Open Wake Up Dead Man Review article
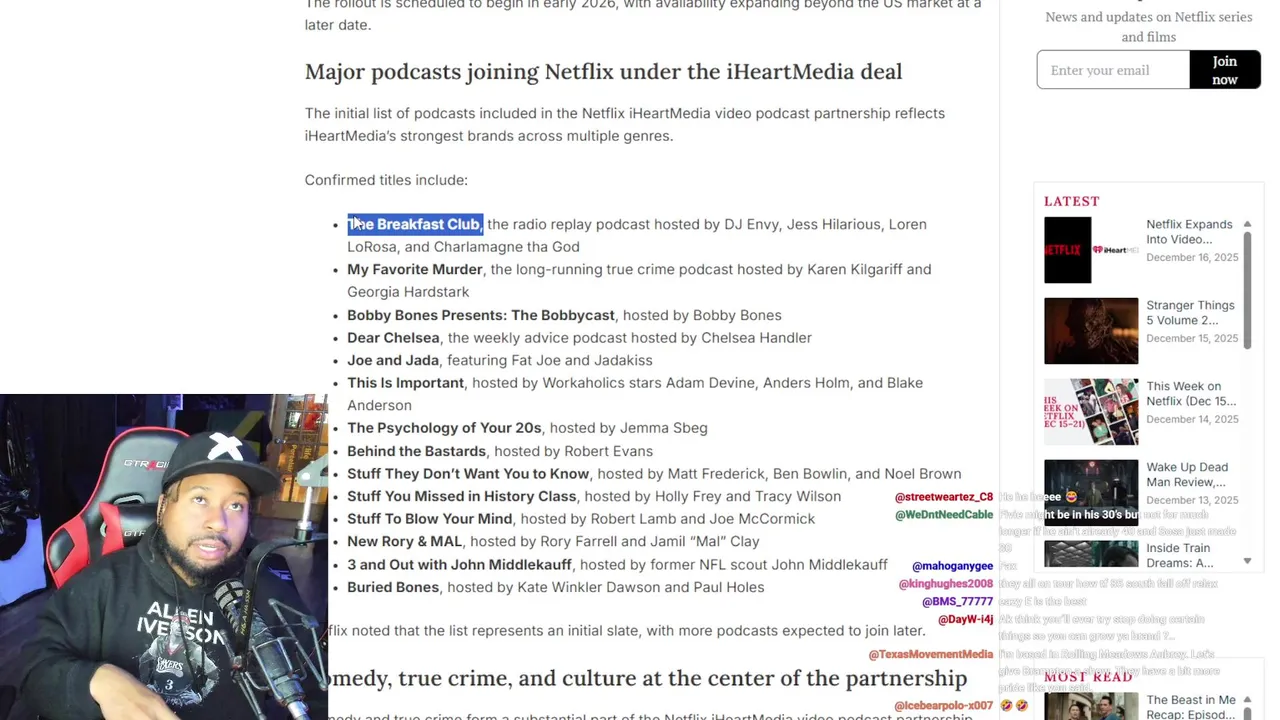This screenshot has height=720, width=1280. [1187, 475]
